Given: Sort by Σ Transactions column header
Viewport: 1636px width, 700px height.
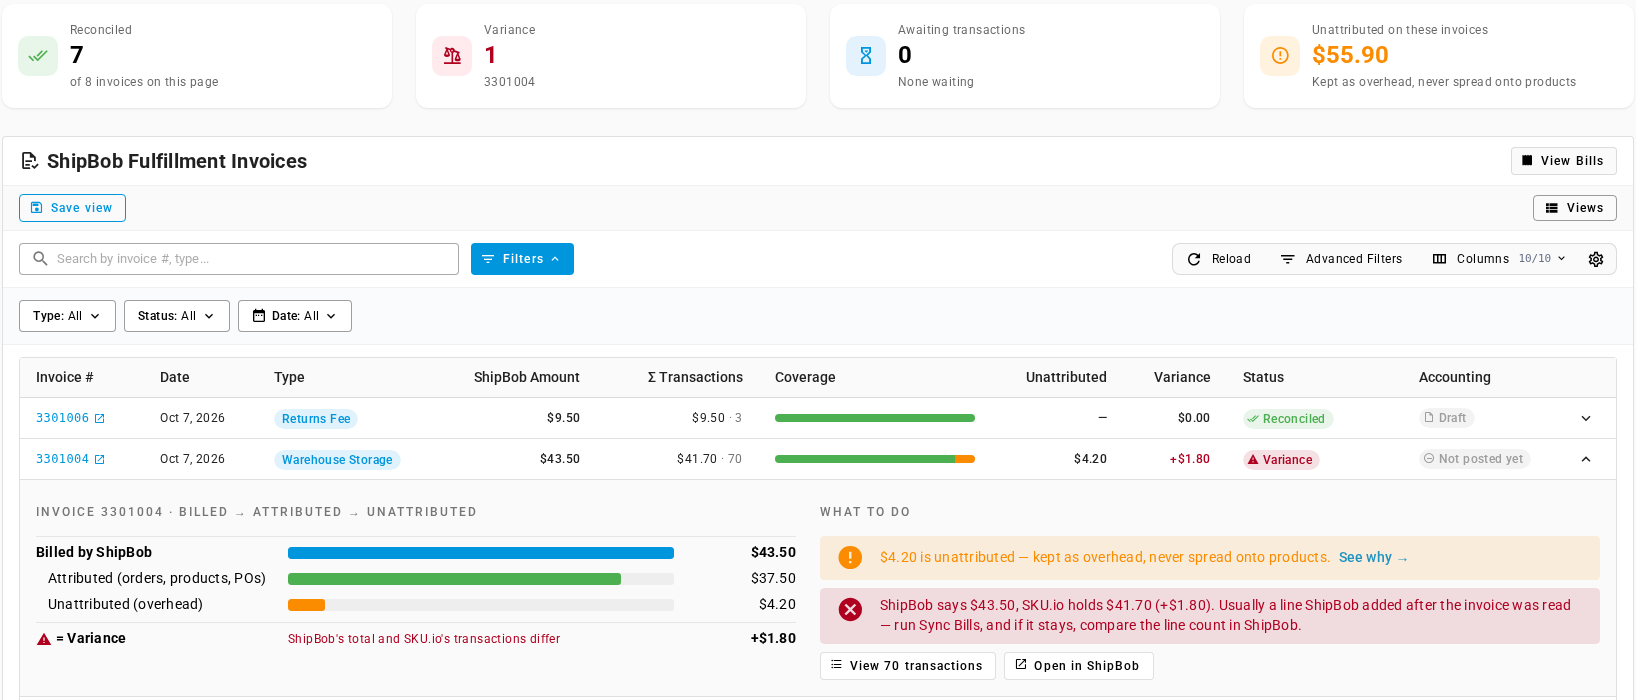Looking at the screenshot, I should pos(695,378).
